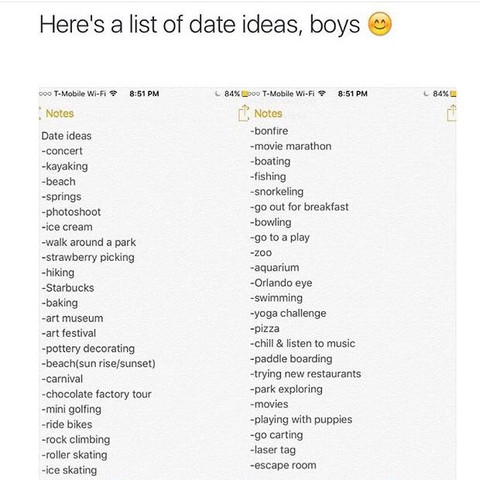Tap the left battery icon

[245, 94]
